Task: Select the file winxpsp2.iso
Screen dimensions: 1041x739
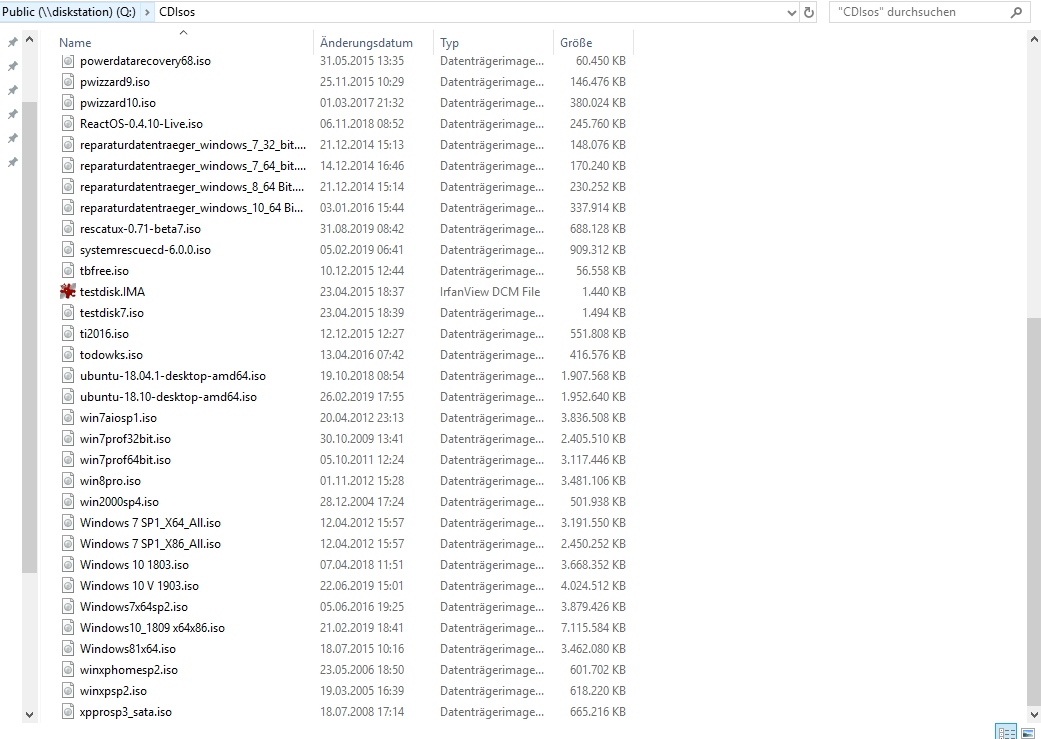Action: tap(113, 691)
